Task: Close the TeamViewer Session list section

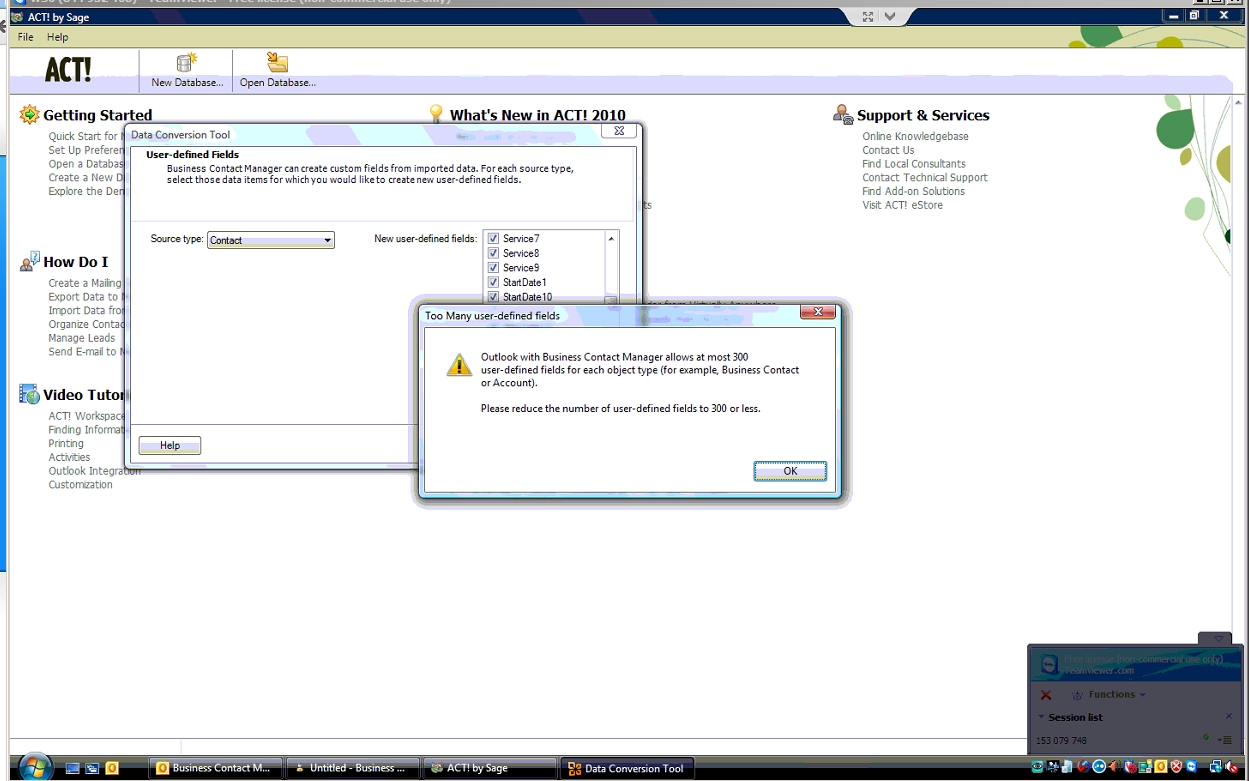Action: coord(1229,716)
